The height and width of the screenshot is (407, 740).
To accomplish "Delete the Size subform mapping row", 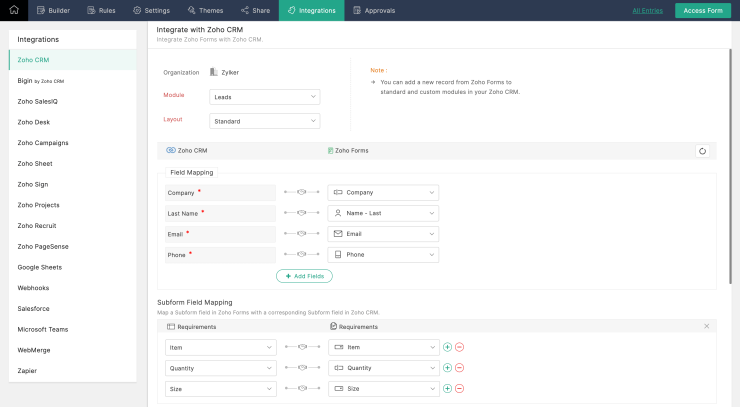I will pyautogui.click(x=460, y=388).
